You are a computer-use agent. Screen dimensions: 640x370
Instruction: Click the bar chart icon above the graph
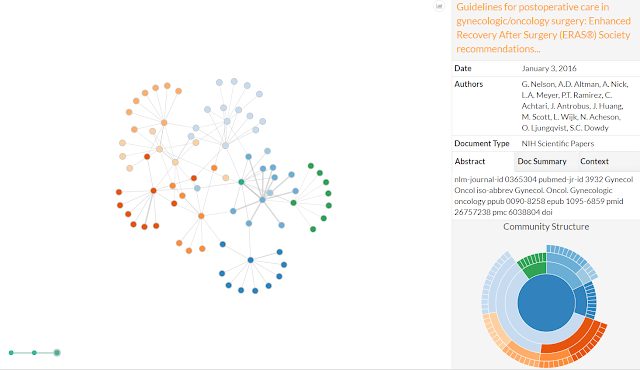pyautogui.click(x=439, y=6)
